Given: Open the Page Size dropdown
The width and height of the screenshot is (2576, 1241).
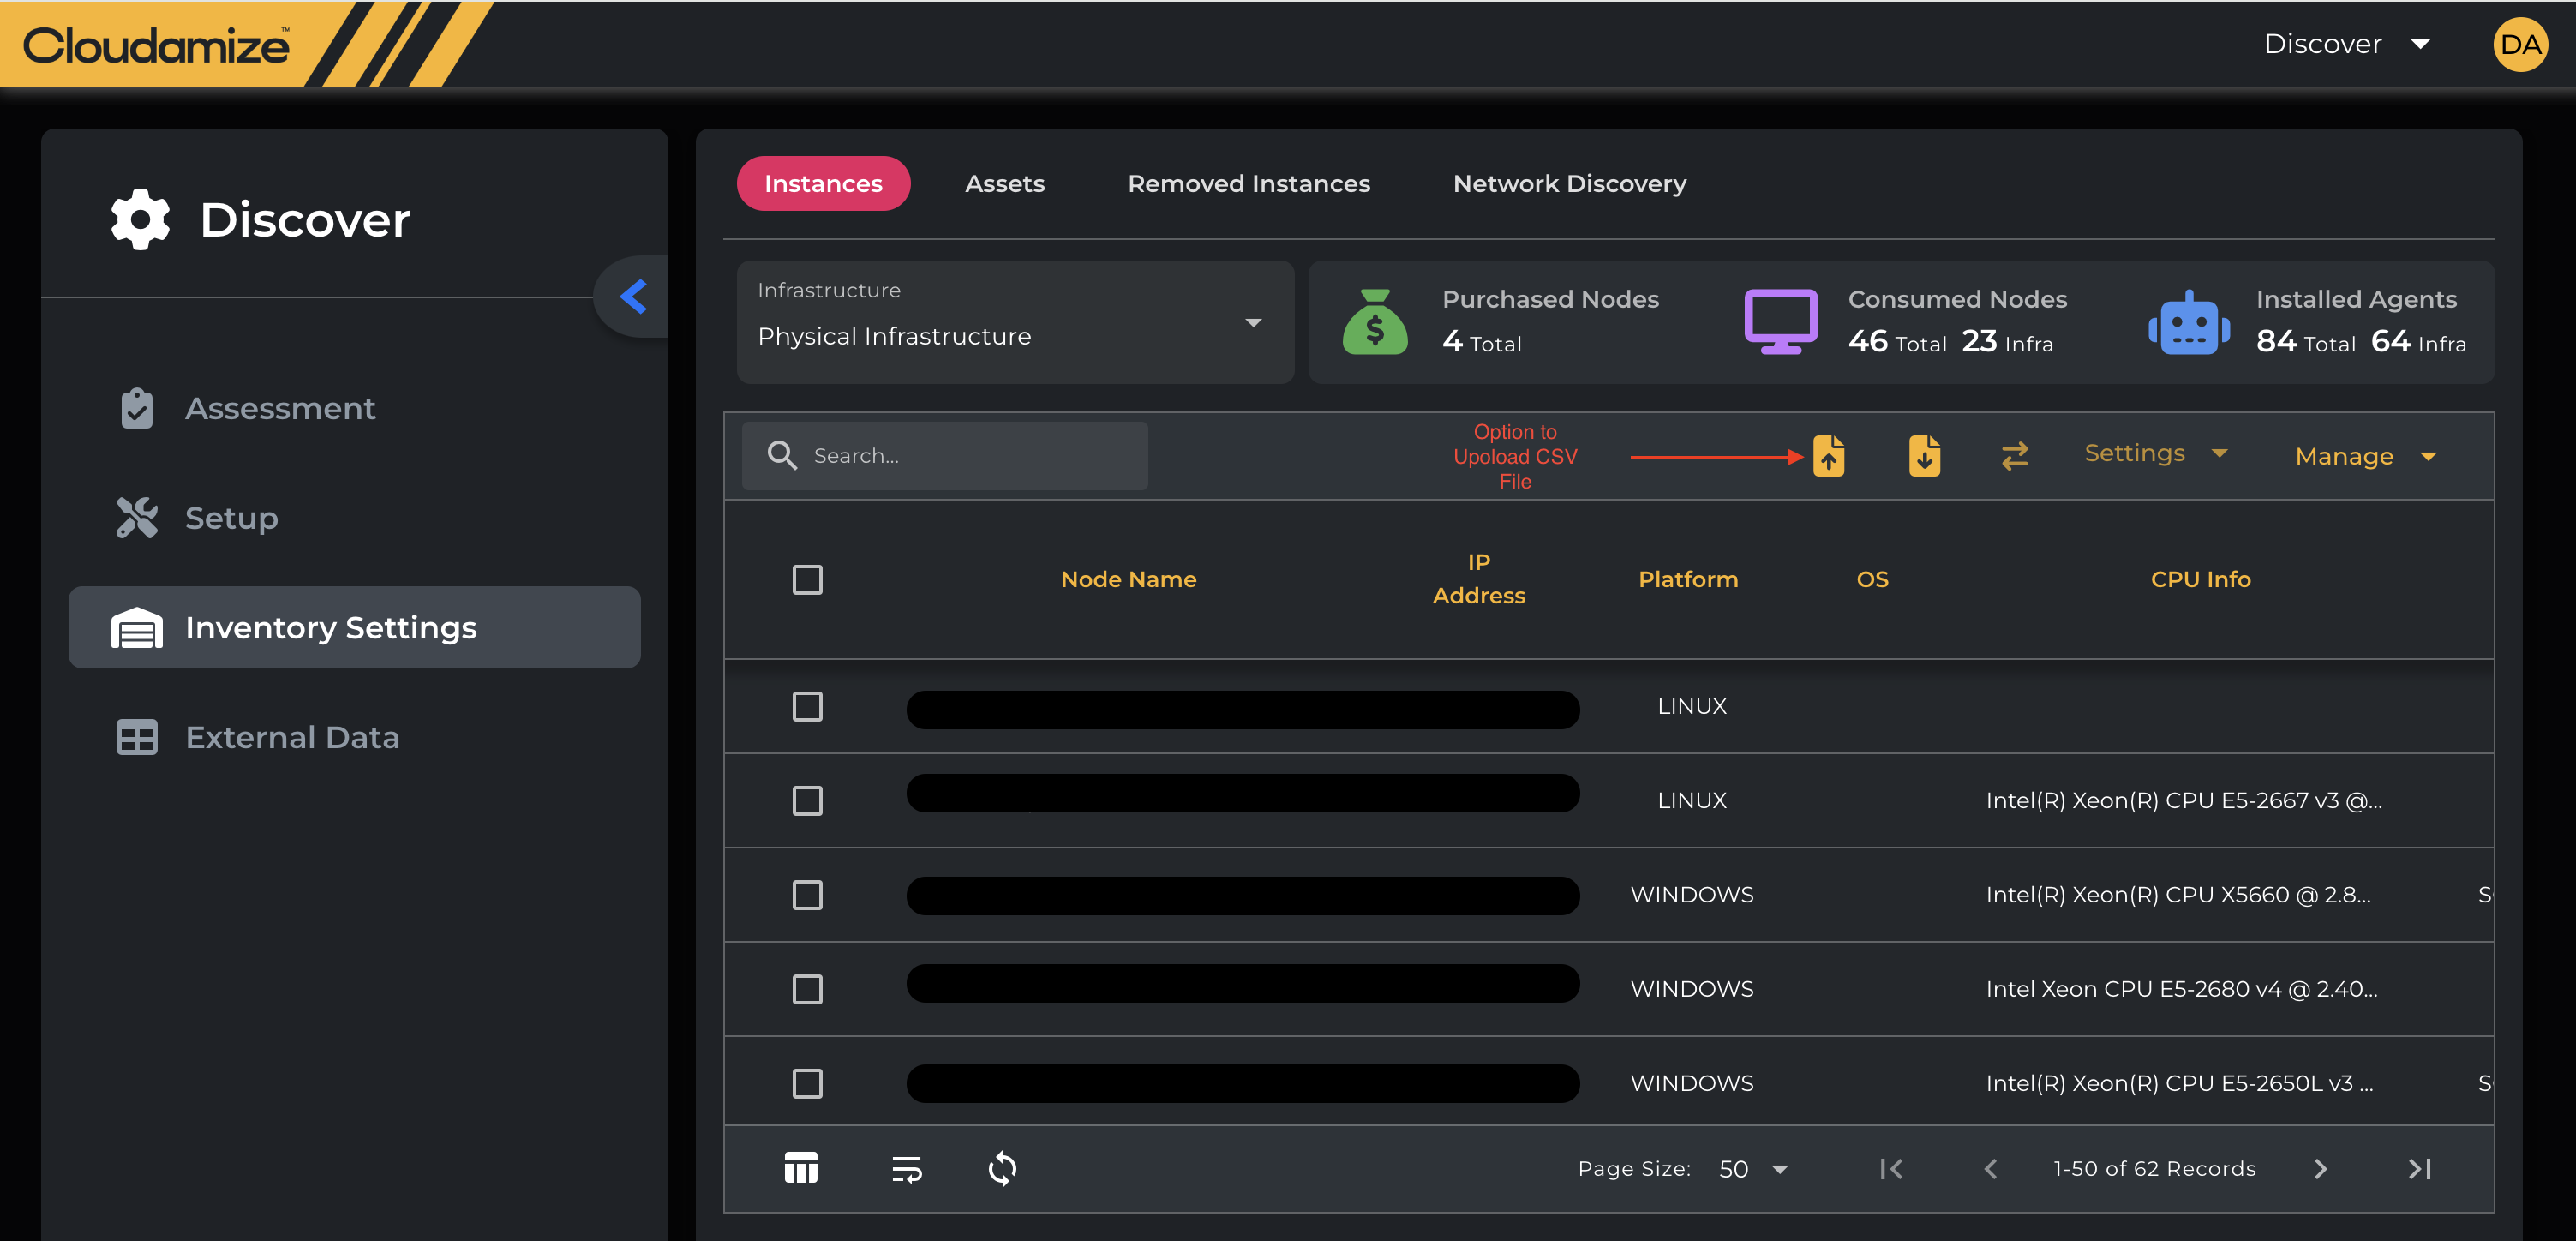Looking at the screenshot, I should click(1753, 1169).
